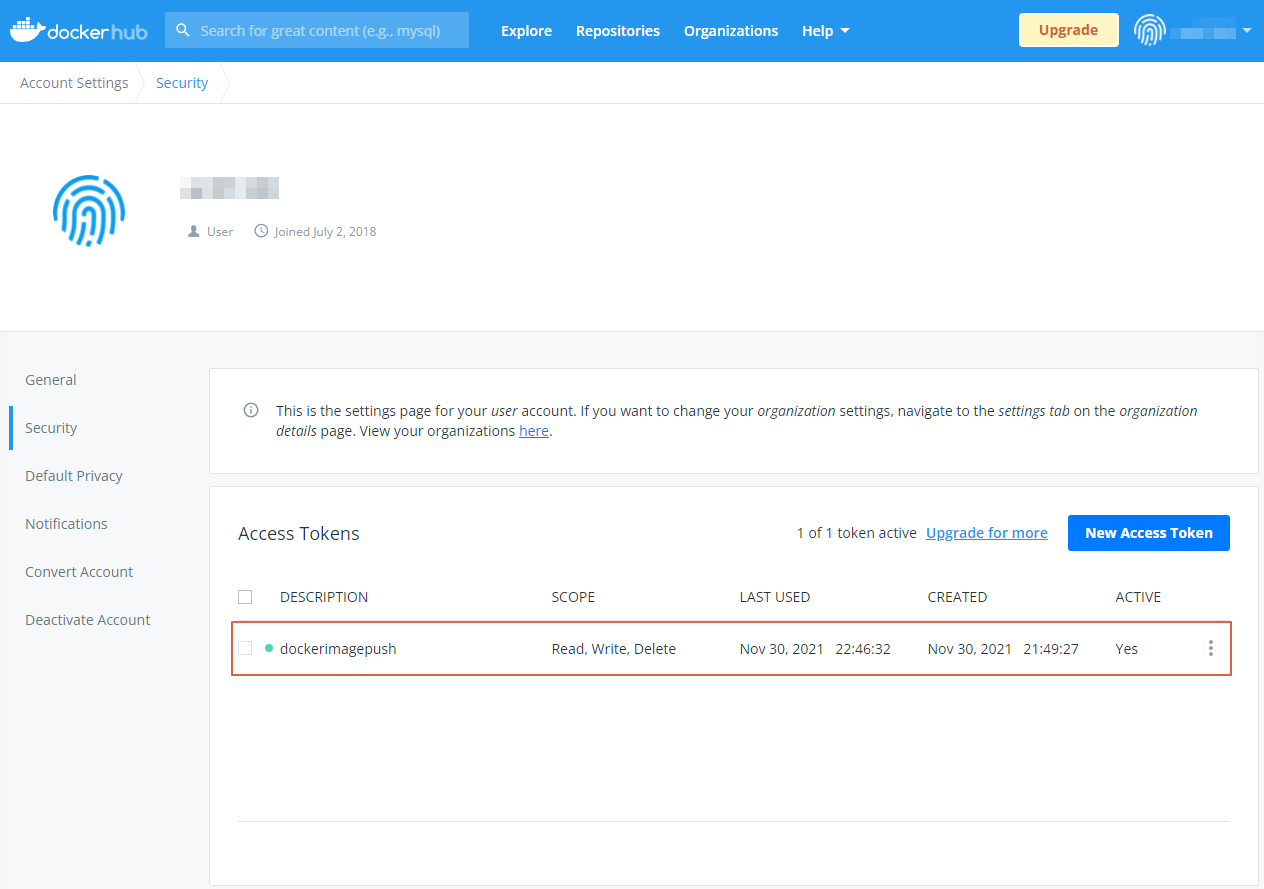Click the last used time 22:46:32
The image size is (1264, 889).
click(863, 649)
